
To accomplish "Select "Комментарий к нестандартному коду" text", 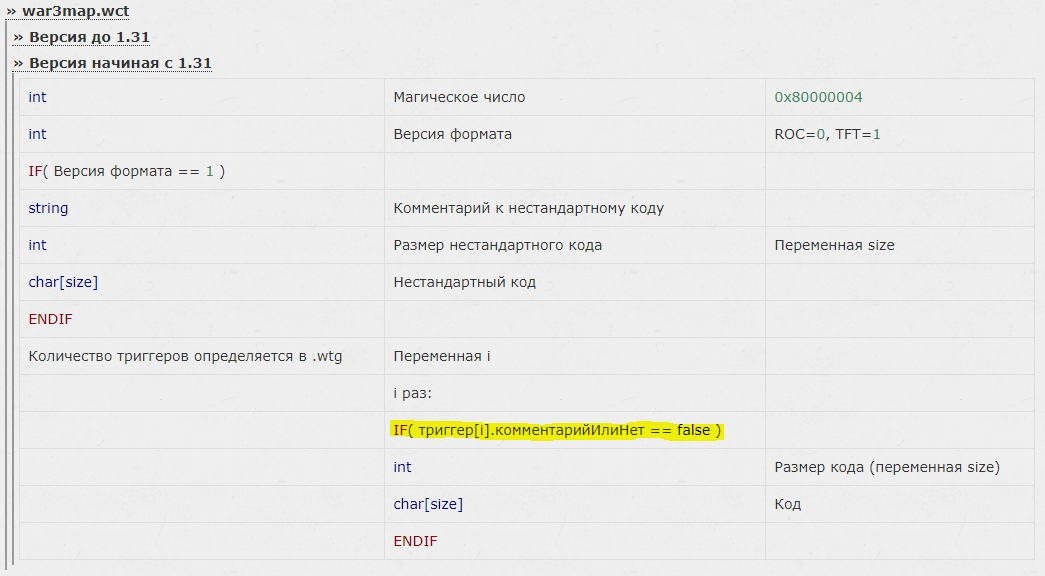I will click(x=528, y=208).
